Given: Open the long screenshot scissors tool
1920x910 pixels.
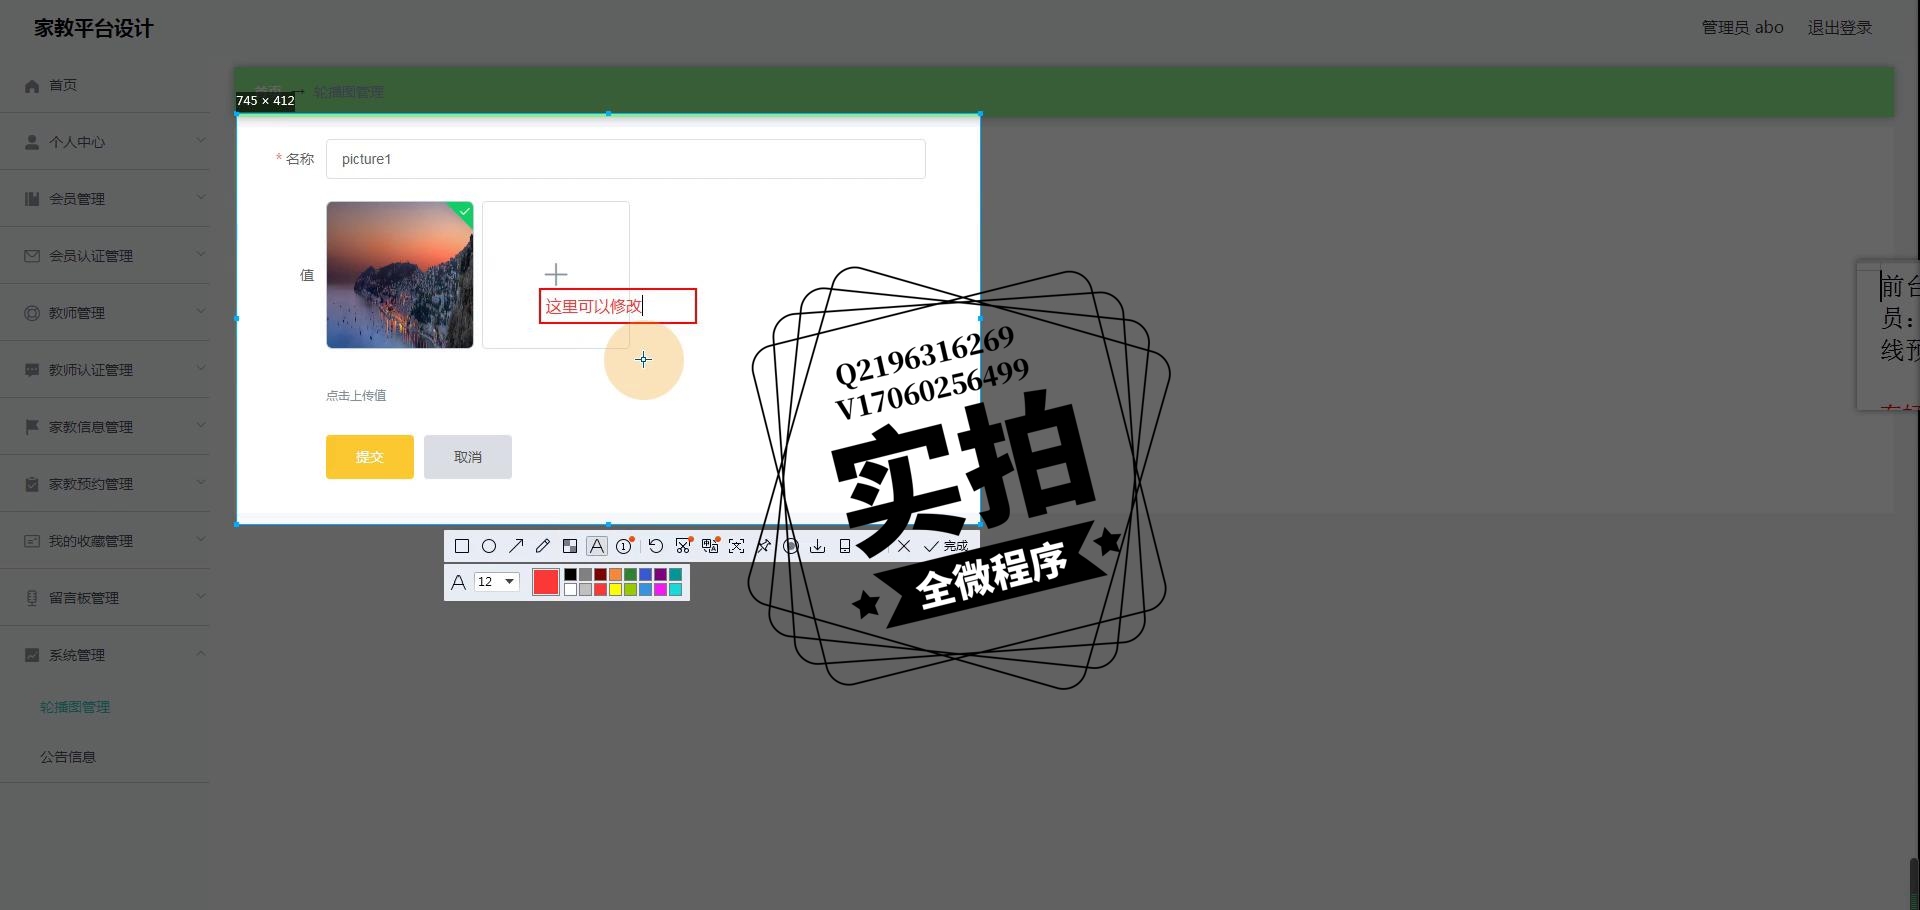Looking at the screenshot, I should click(x=684, y=545).
